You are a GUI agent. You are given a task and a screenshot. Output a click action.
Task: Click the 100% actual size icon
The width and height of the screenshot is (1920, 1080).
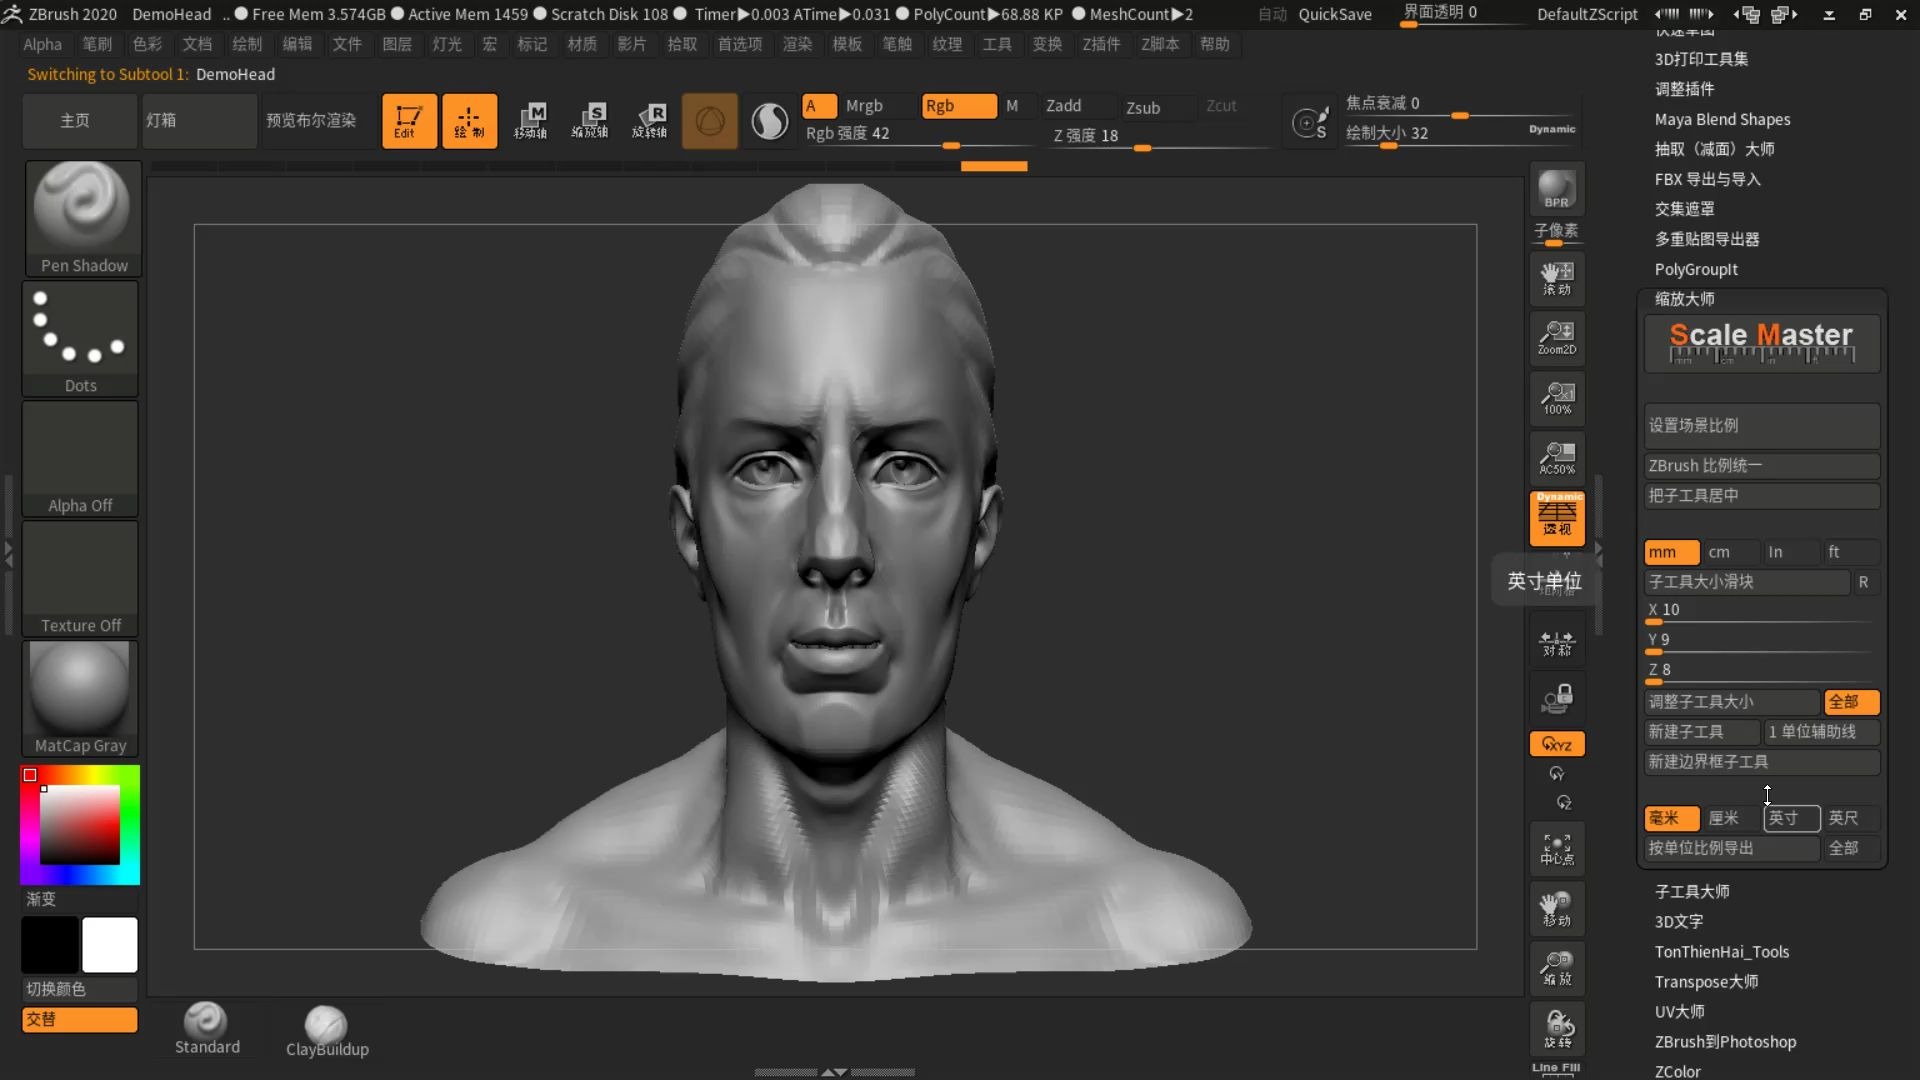pyautogui.click(x=1556, y=398)
